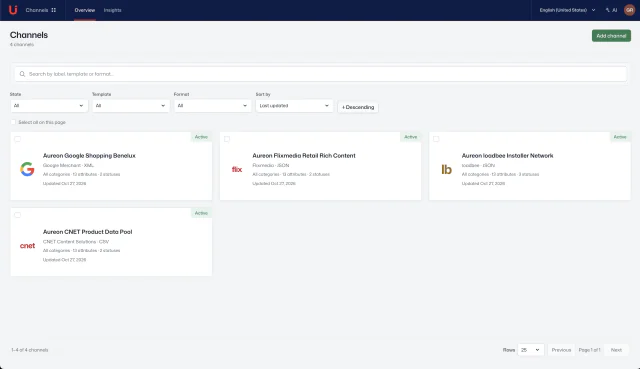
Task: Click the Channels menu in the header
Action: coord(37,10)
